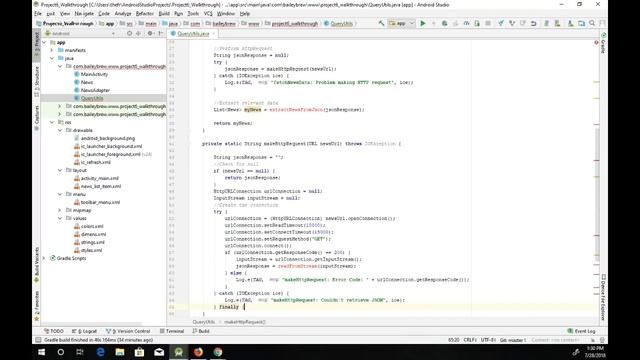Toggle the Structure tool window side tab
Viewport: 640px width, 360px height.
point(37,81)
